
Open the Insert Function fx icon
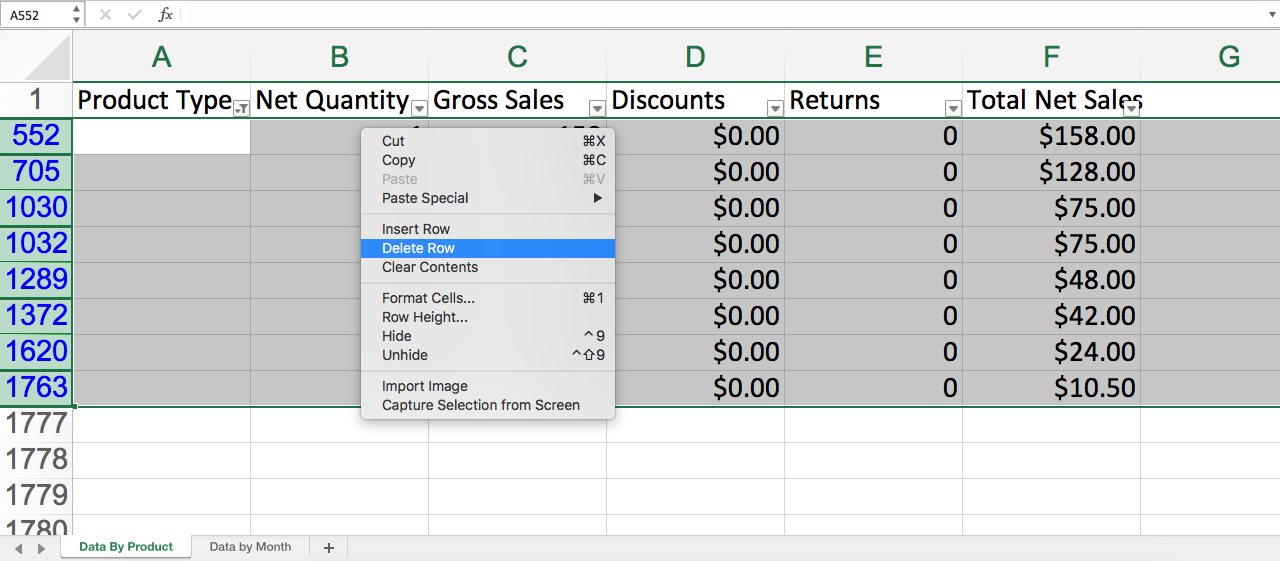(166, 15)
